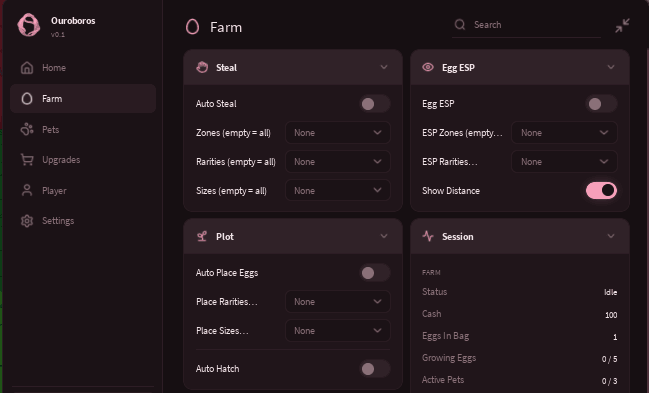Open the Player page
649x393 pixels.
(x=83, y=190)
